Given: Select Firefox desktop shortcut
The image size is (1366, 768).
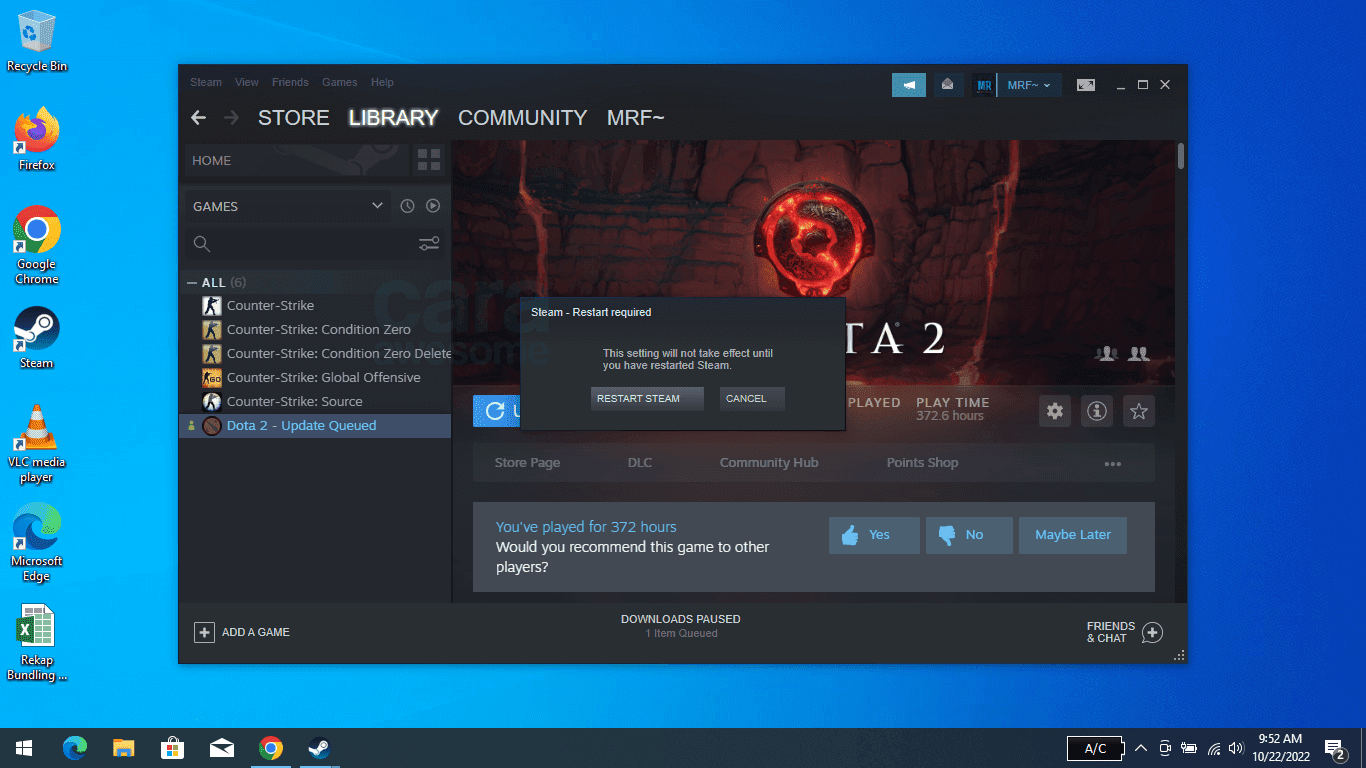Looking at the screenshot, I should [x=37, y=139].
